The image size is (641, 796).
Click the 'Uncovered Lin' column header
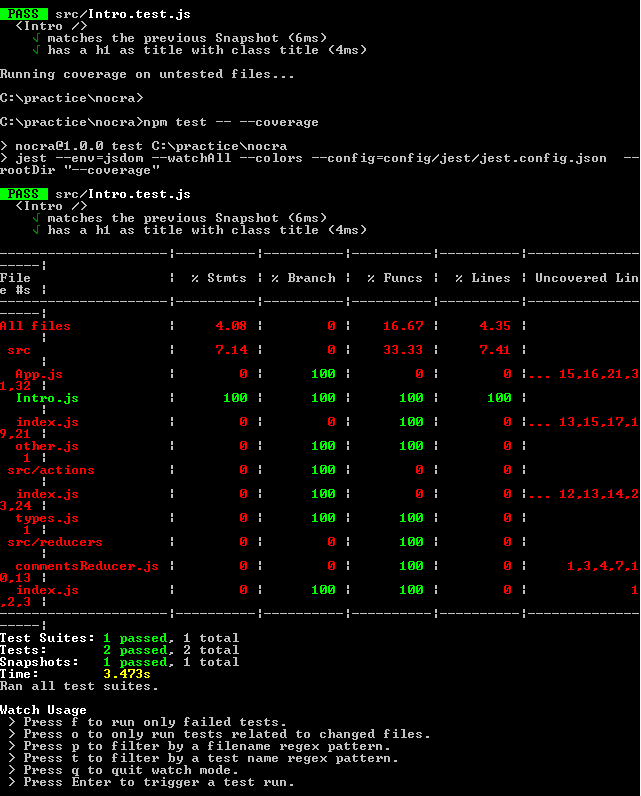(x=587, y=278)
